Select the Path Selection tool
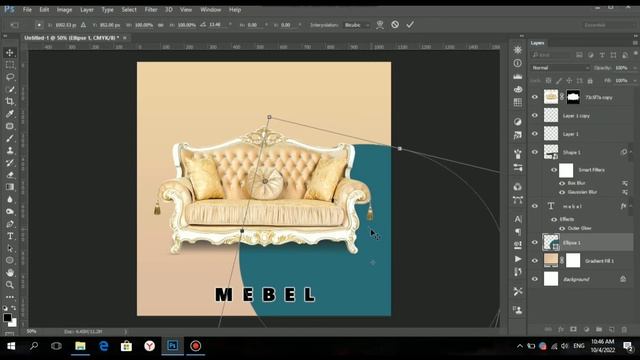The width and height of the screenshot is (640, 360). point(10,249)
